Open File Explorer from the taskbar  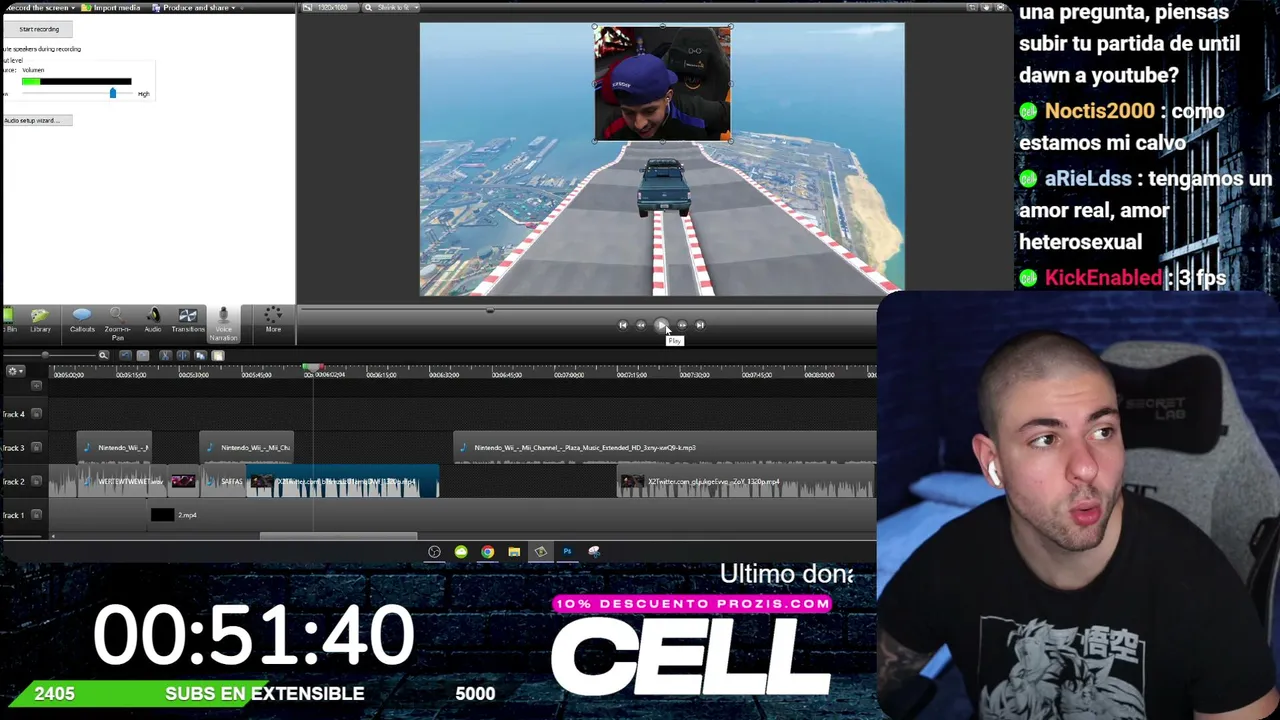[514, 552]
